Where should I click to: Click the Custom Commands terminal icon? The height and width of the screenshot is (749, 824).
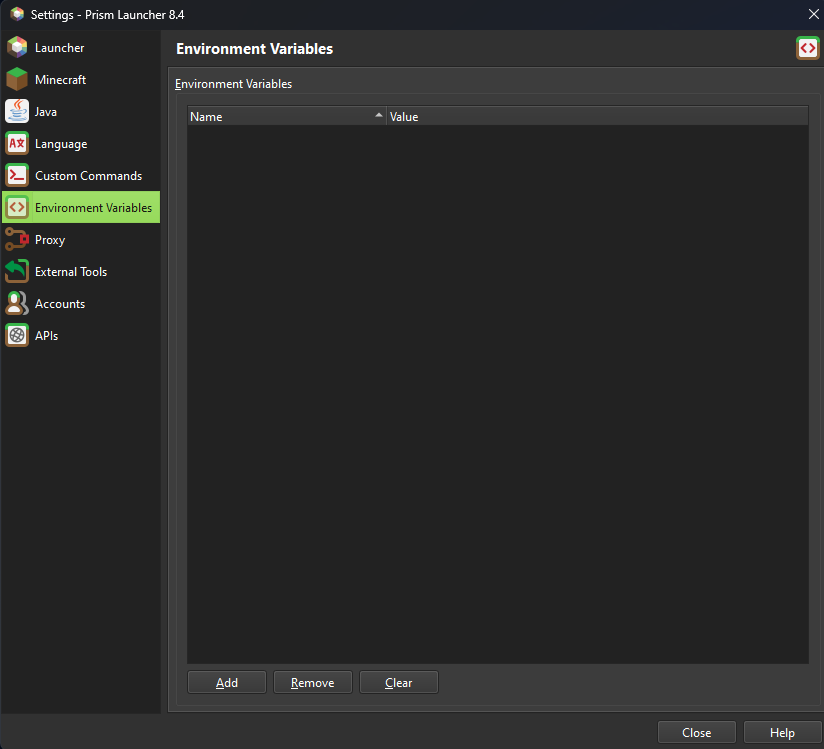tap(17, 176)
